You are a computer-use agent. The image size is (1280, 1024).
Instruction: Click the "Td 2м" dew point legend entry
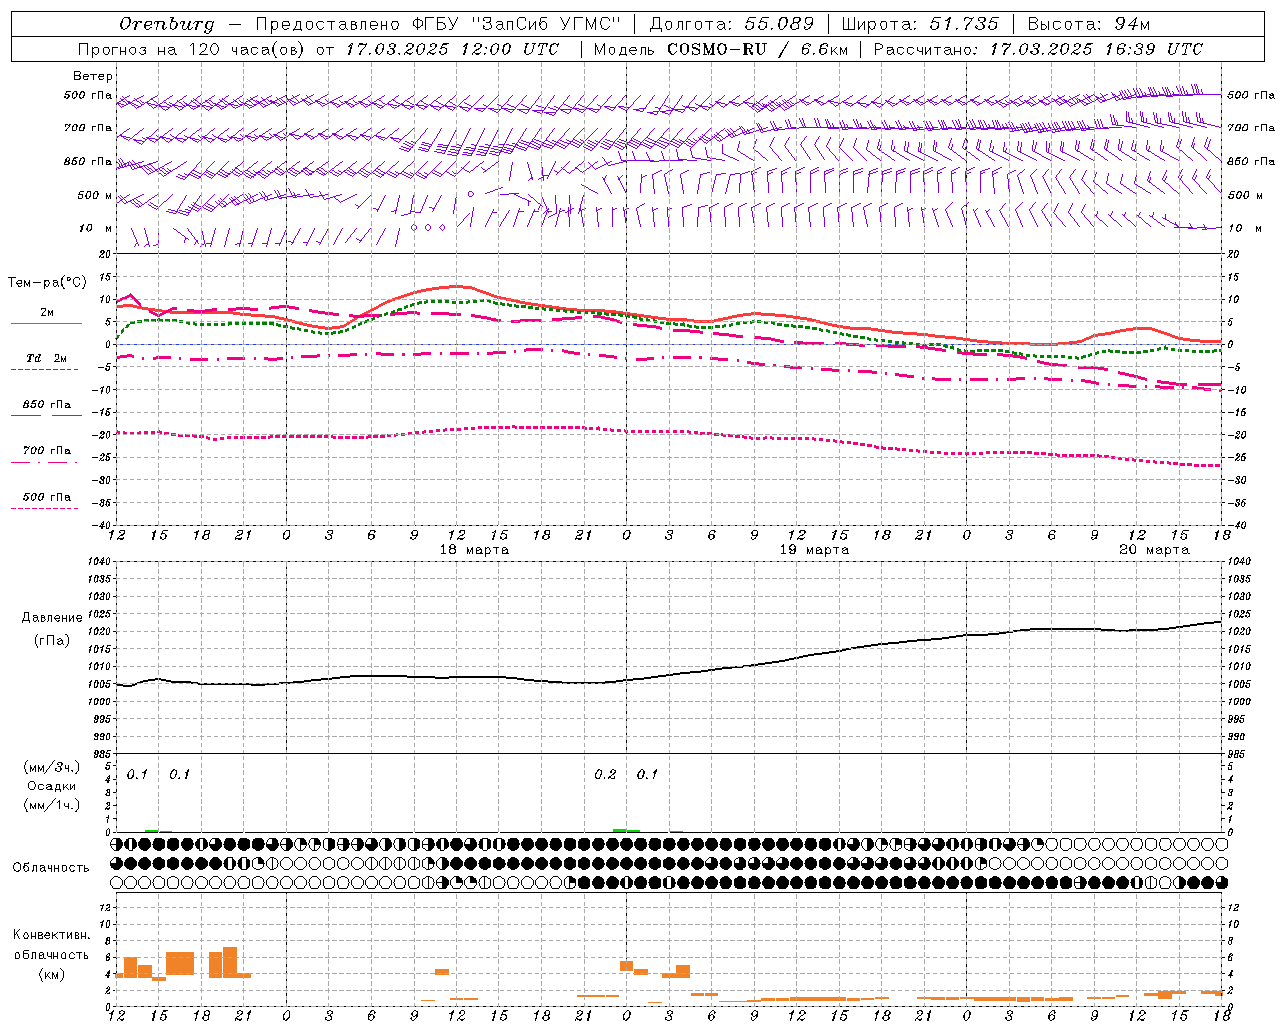(x=46, y=358)
